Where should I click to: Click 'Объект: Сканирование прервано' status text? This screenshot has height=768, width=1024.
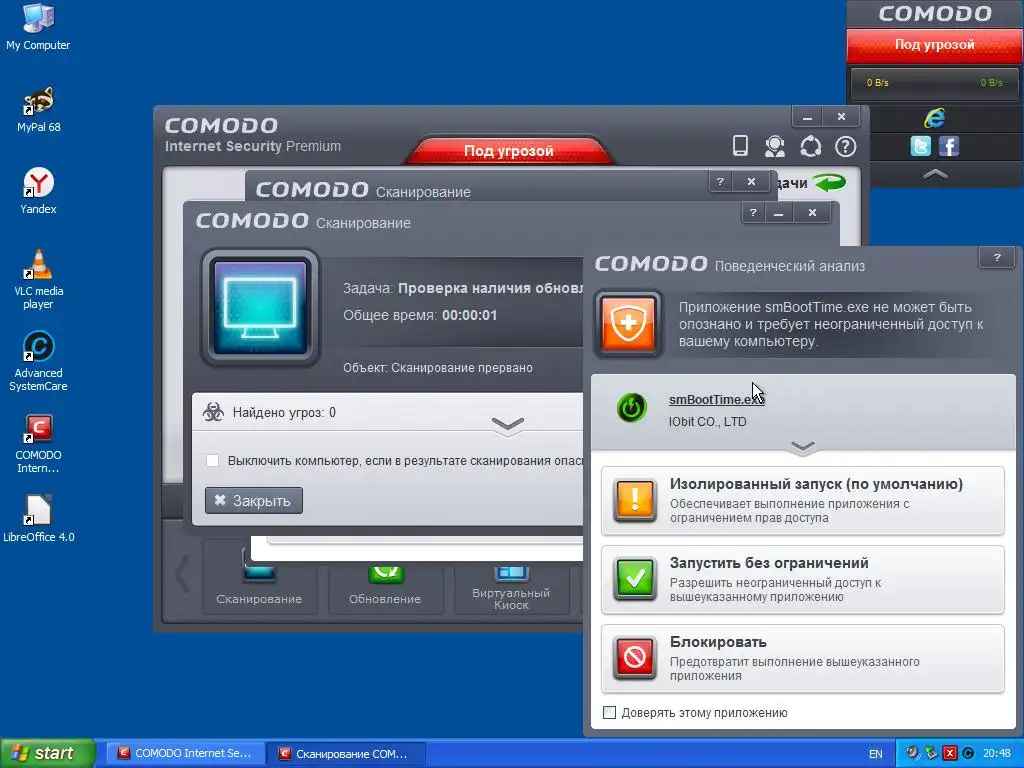coord(438,368)
